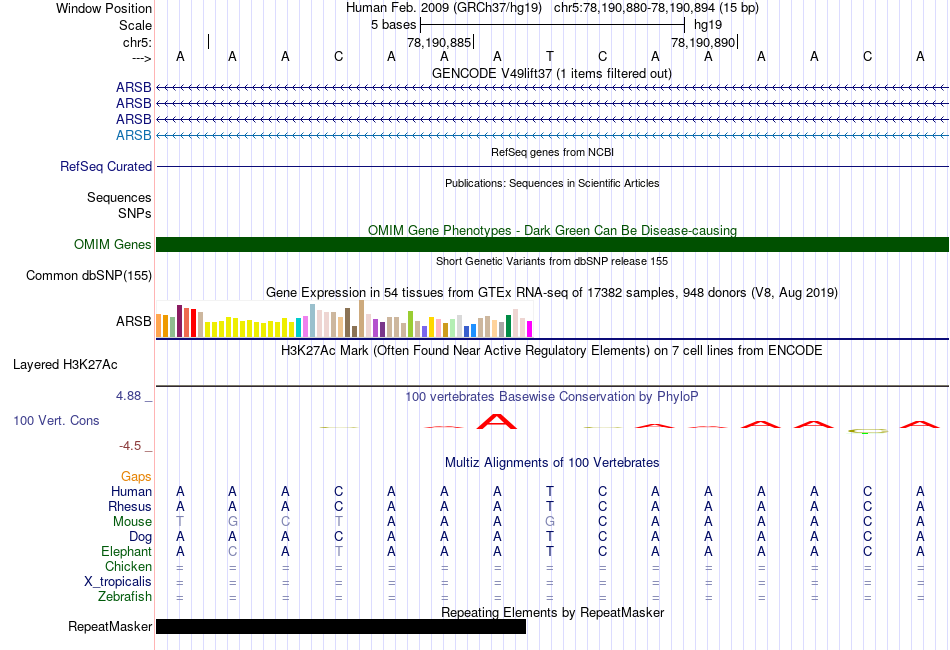Click the Layered H3K27Ac track label
The width and height of the screenshot is (950, 650).
coord(65,365)
